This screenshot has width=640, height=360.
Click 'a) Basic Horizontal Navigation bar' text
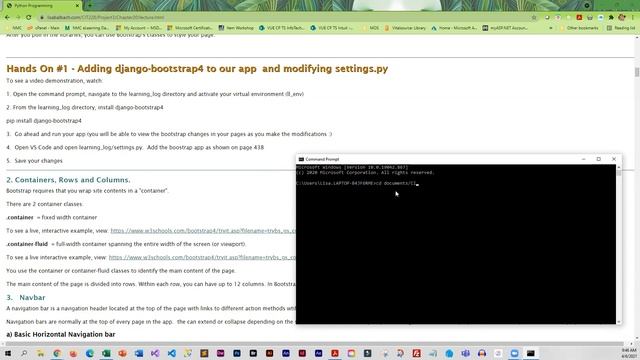[x=60, y=334]
